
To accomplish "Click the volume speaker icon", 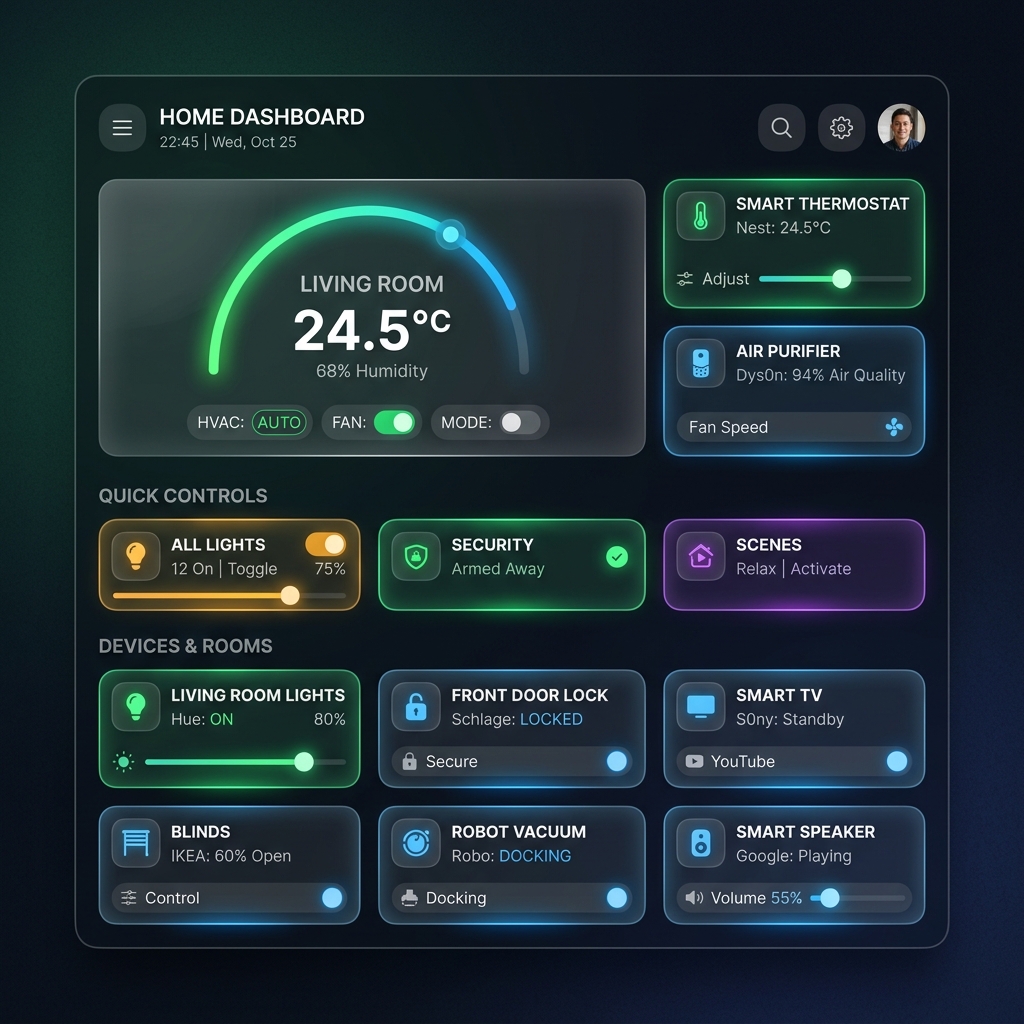I will pyautogui.click(x=694, y=898).
